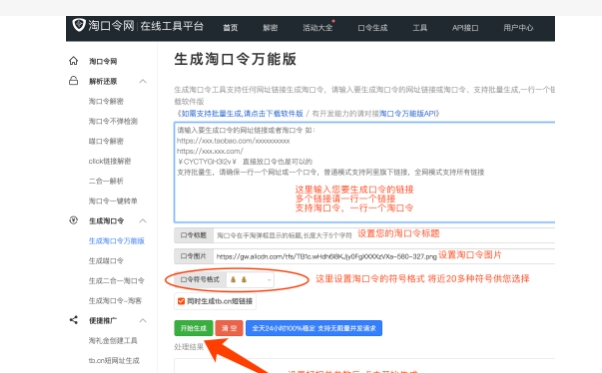Select tb.cn短网址生成 in the sidebar
This screenshot has width=602, height=373.
click(114, 361)
